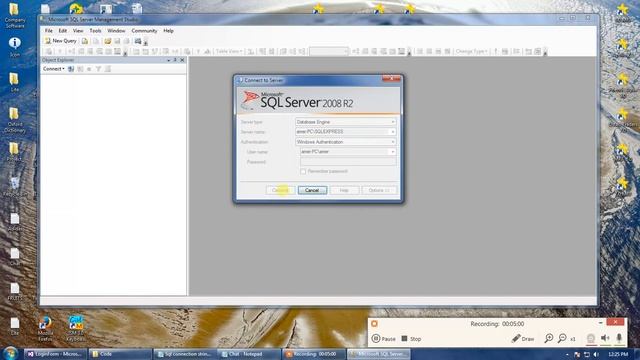Screen dimensions: 640x360
Task: Click the taskbar clock showing 12:25 PM
Action: point(618,354)
